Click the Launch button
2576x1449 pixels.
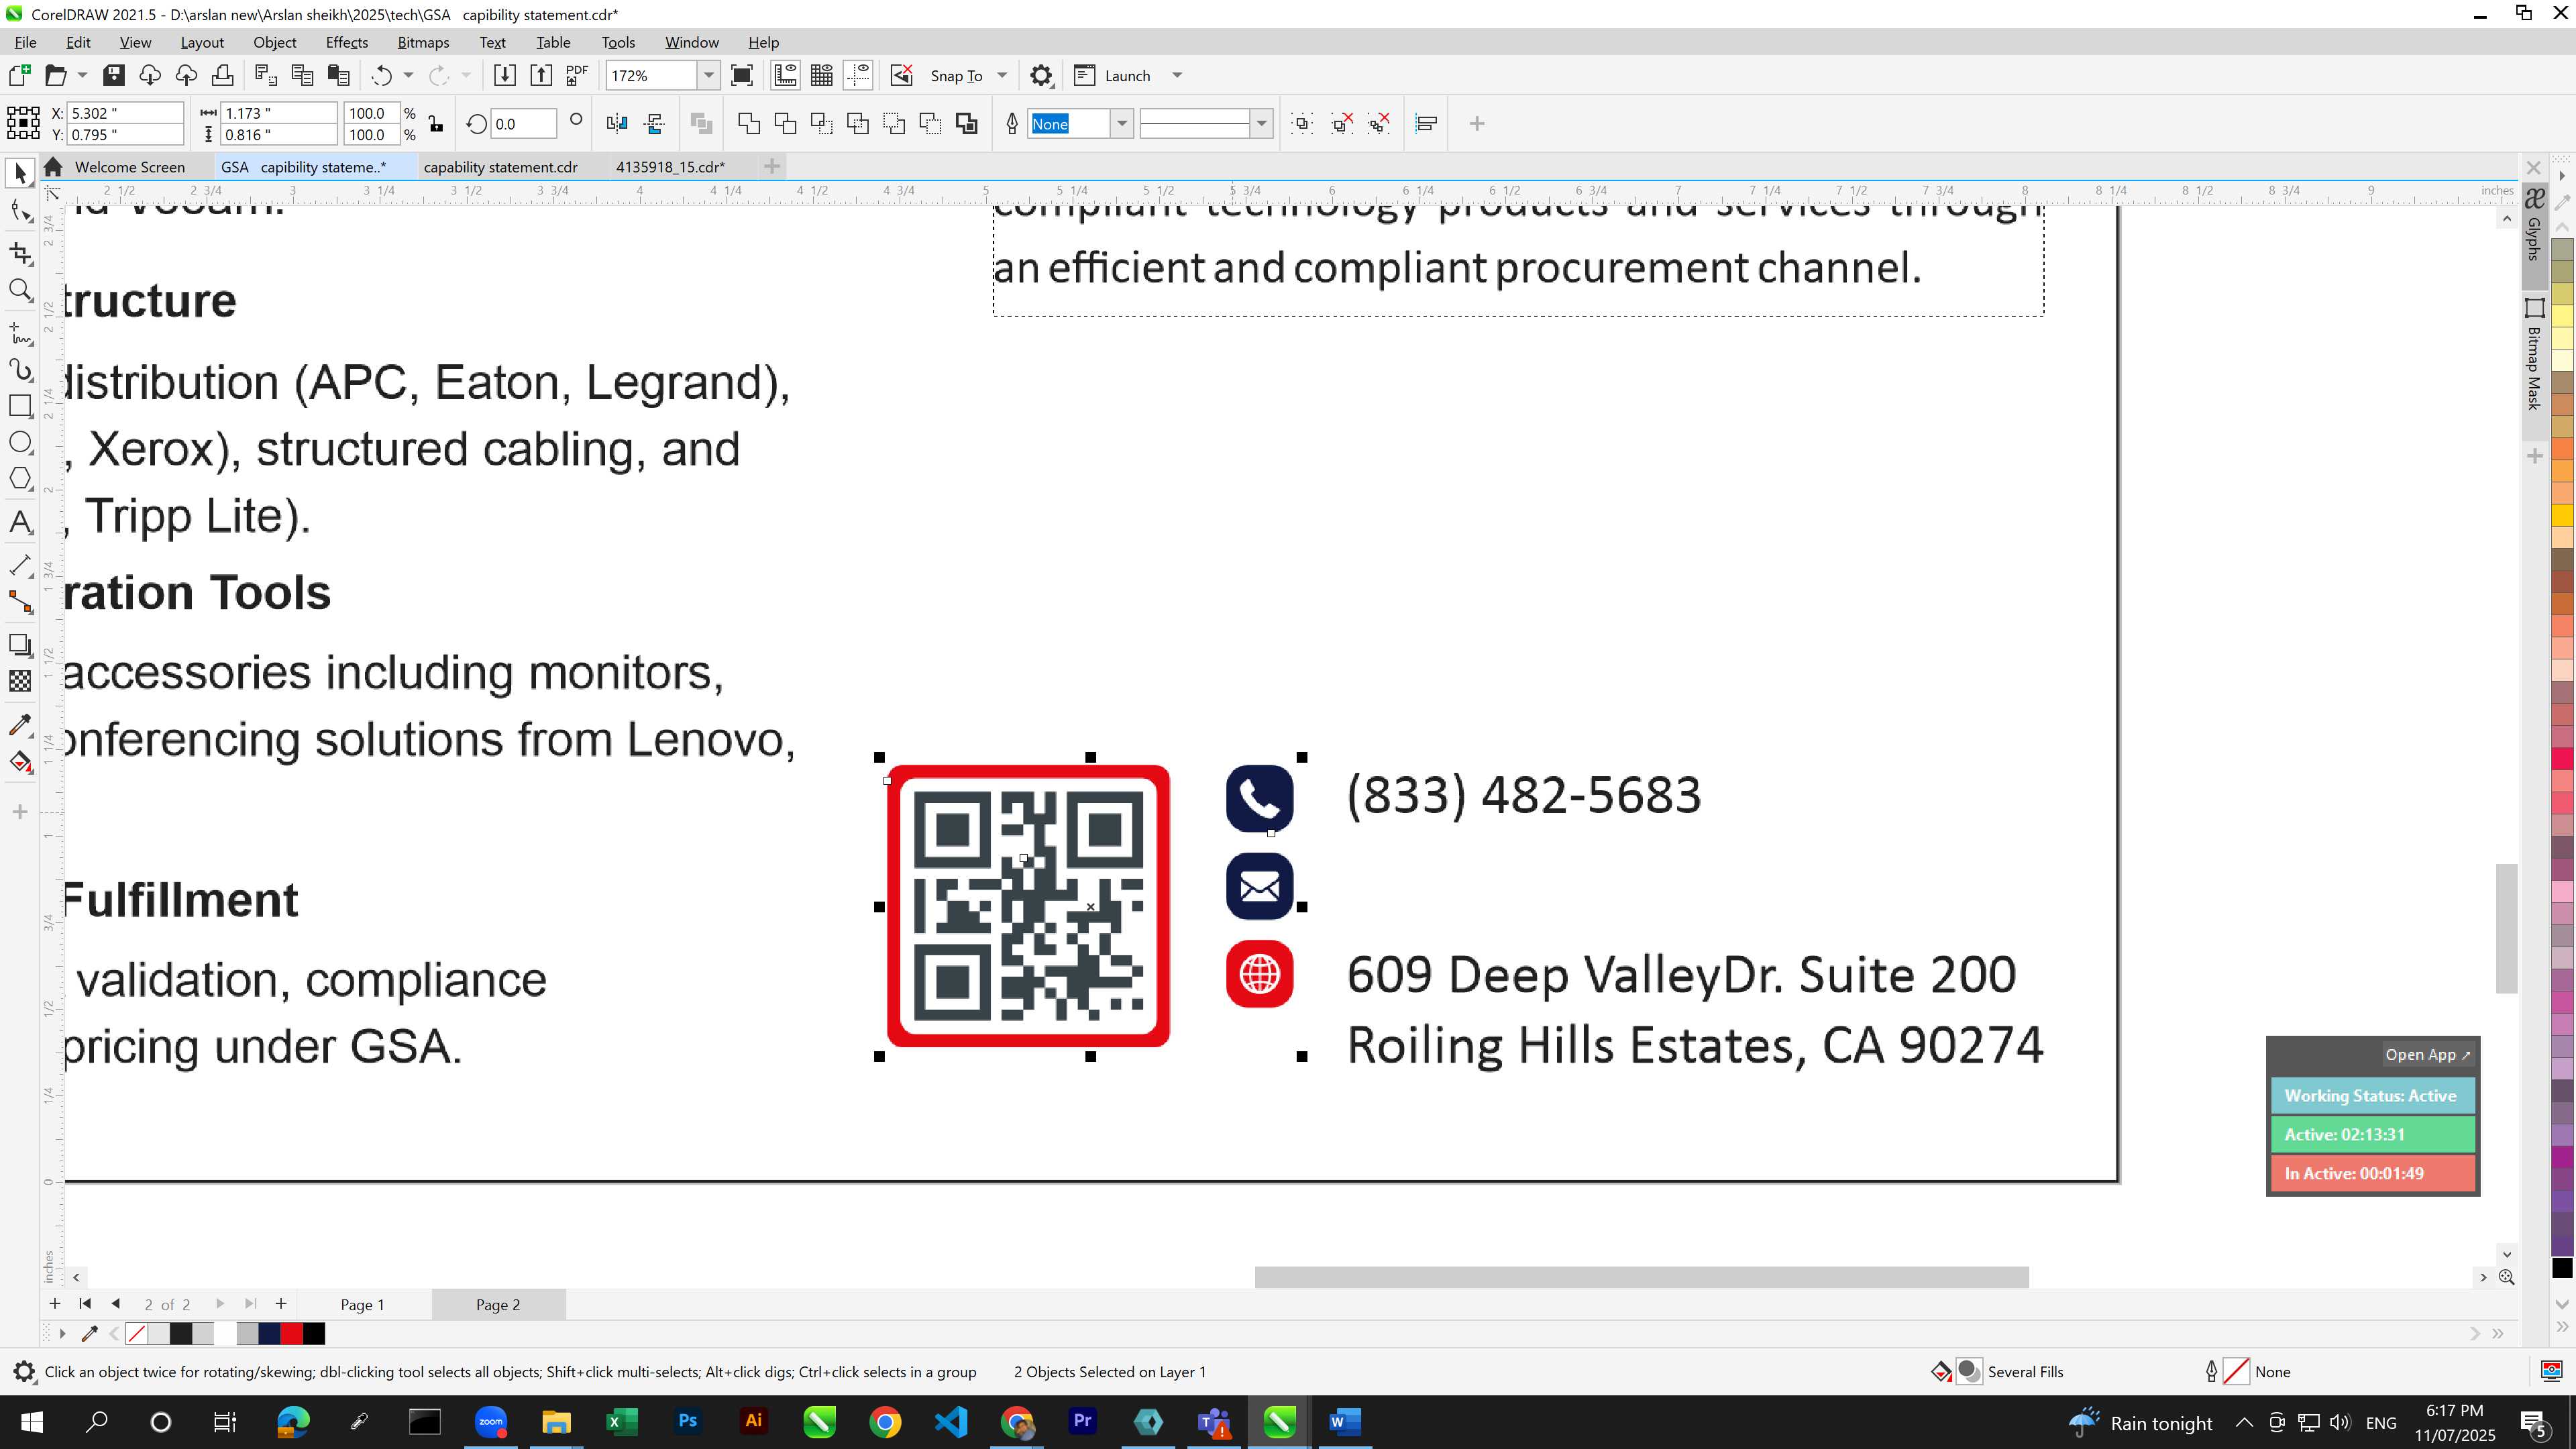[1113, 75]
